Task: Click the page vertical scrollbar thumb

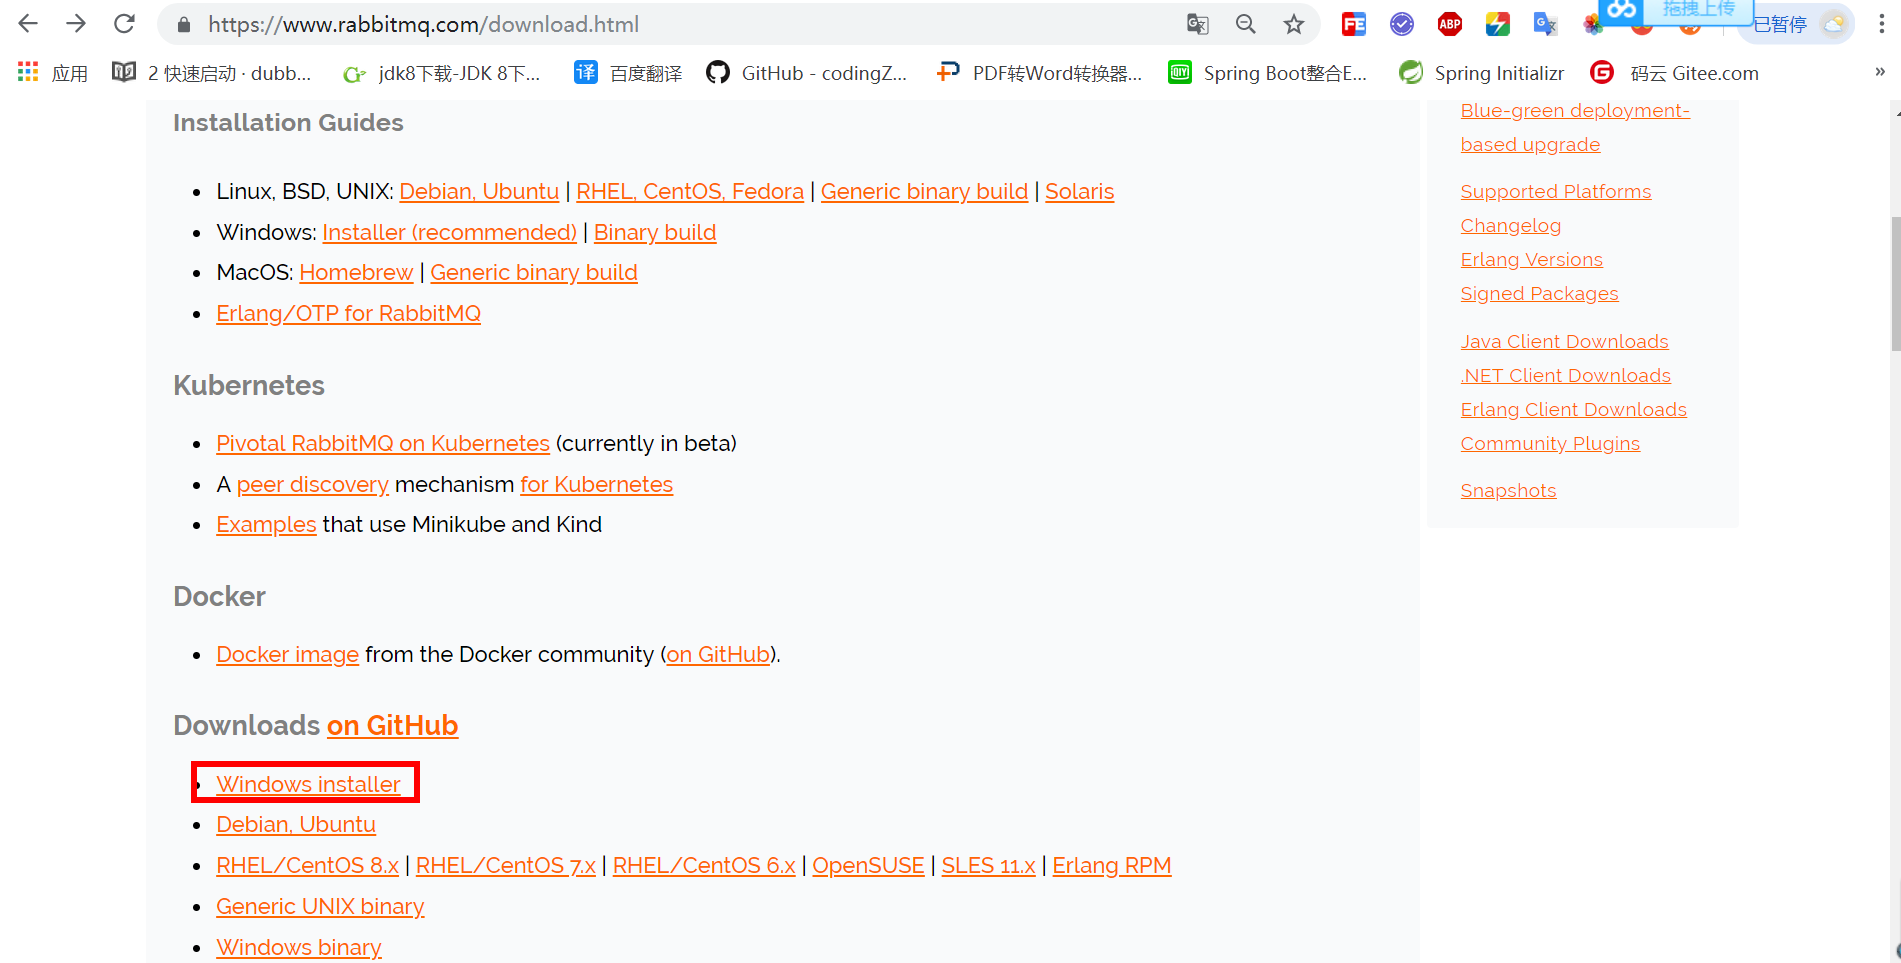Action: click(1895, 284)
